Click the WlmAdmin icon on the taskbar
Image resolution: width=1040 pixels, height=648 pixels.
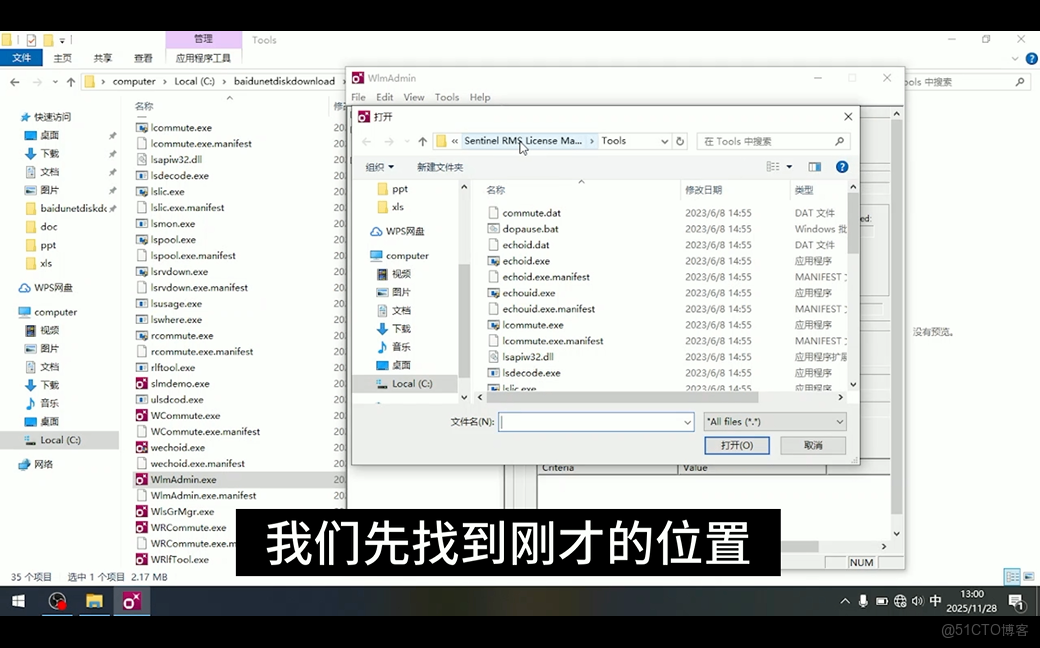[133, 602]
